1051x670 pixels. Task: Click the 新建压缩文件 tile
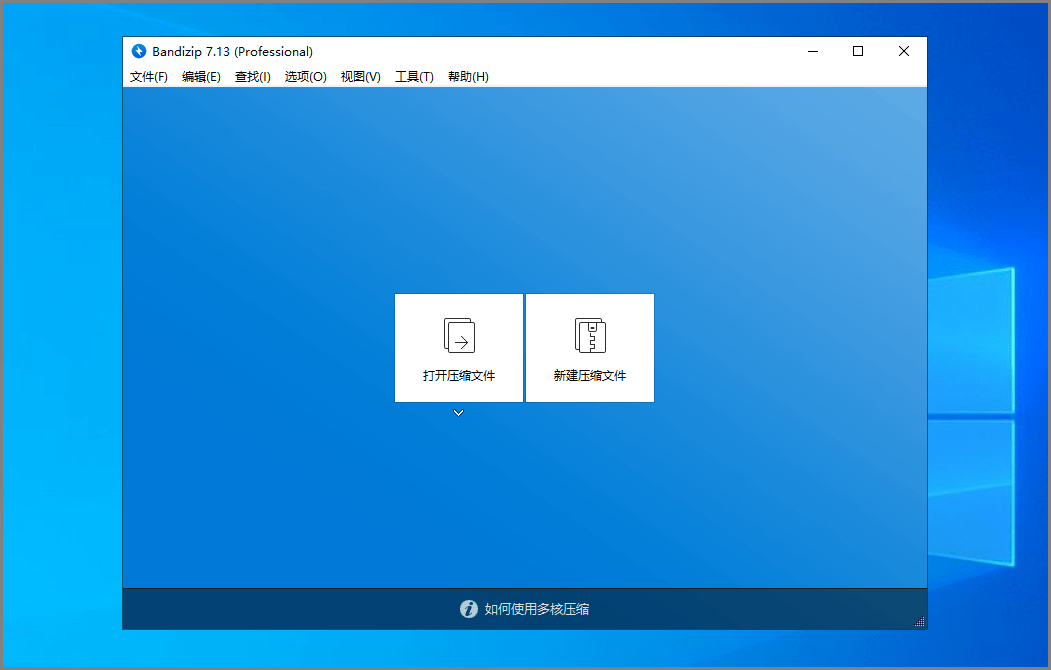pyautogui.click(x=590, y=348)
